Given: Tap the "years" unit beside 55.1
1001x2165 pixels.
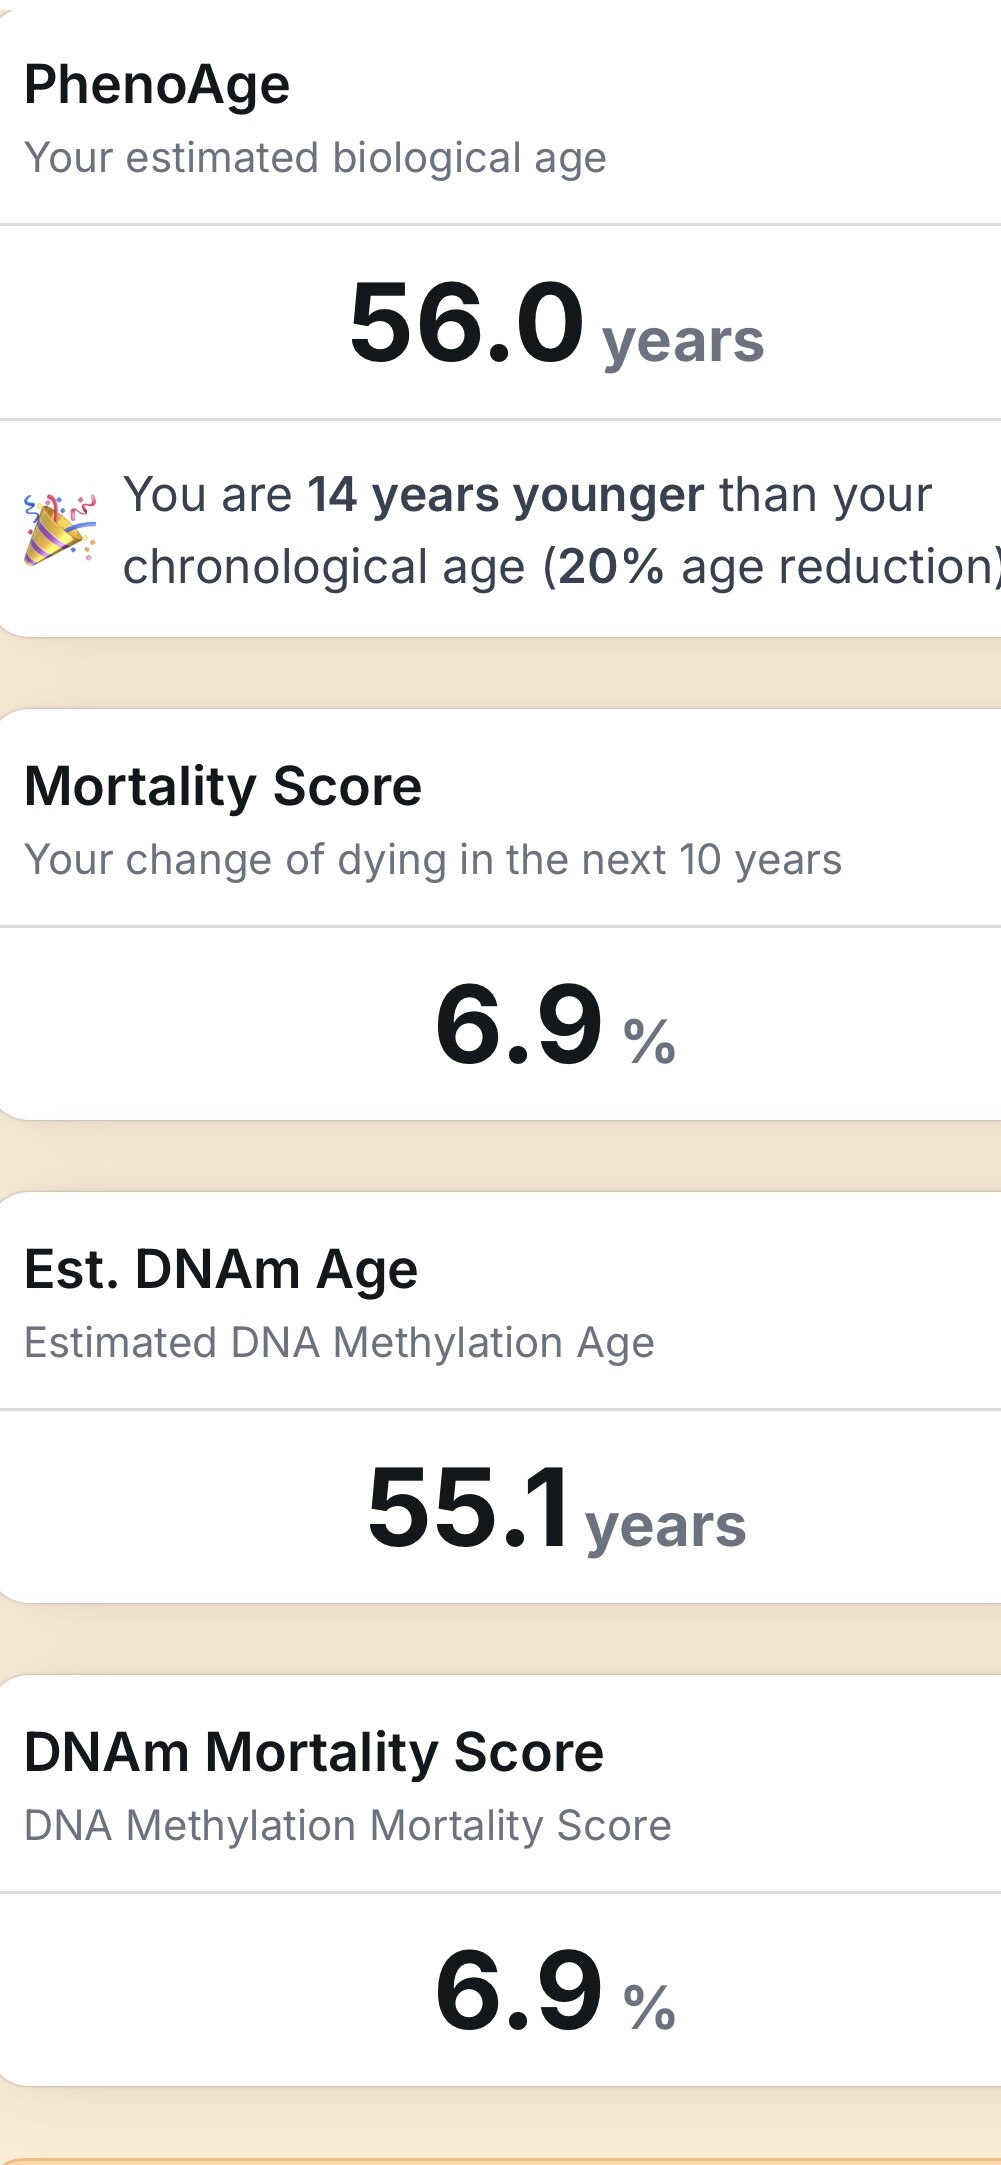Looking at the screenshot, I should (x=665, y=1527).
